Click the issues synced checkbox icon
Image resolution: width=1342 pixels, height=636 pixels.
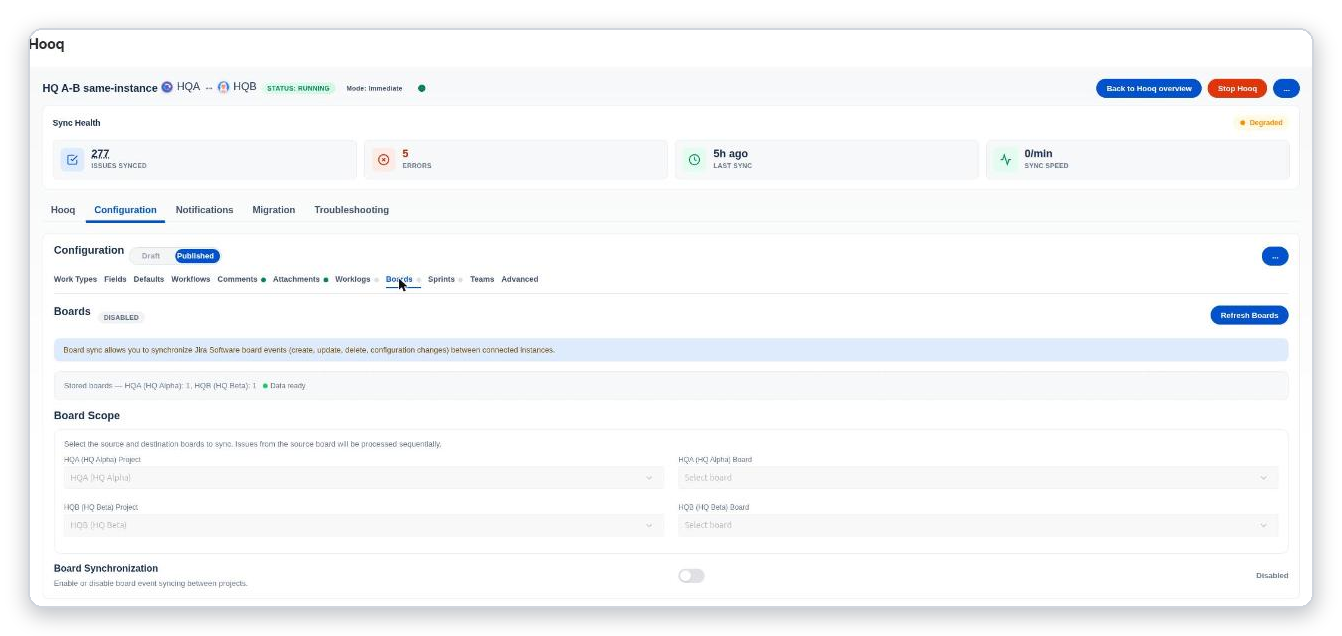coord(72,160)
